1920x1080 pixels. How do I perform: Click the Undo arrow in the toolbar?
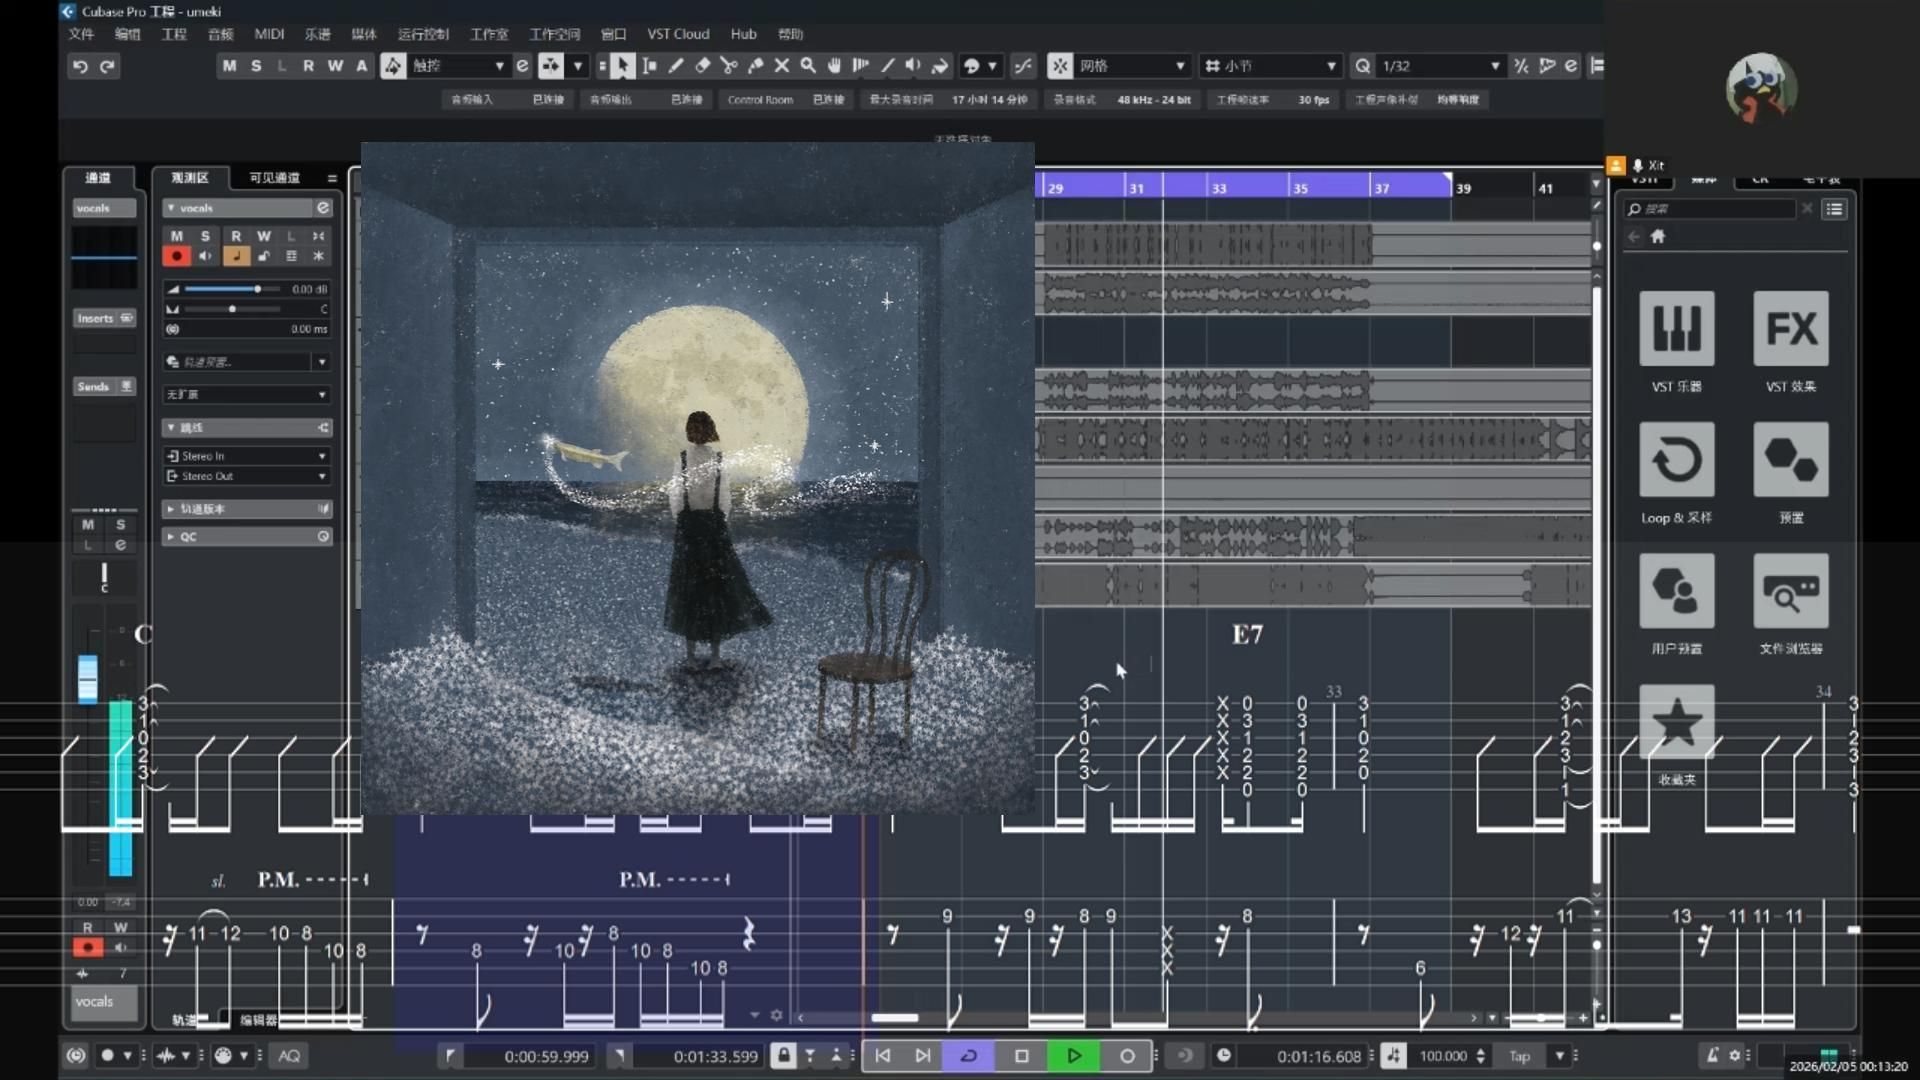click(x=80, y=66)
